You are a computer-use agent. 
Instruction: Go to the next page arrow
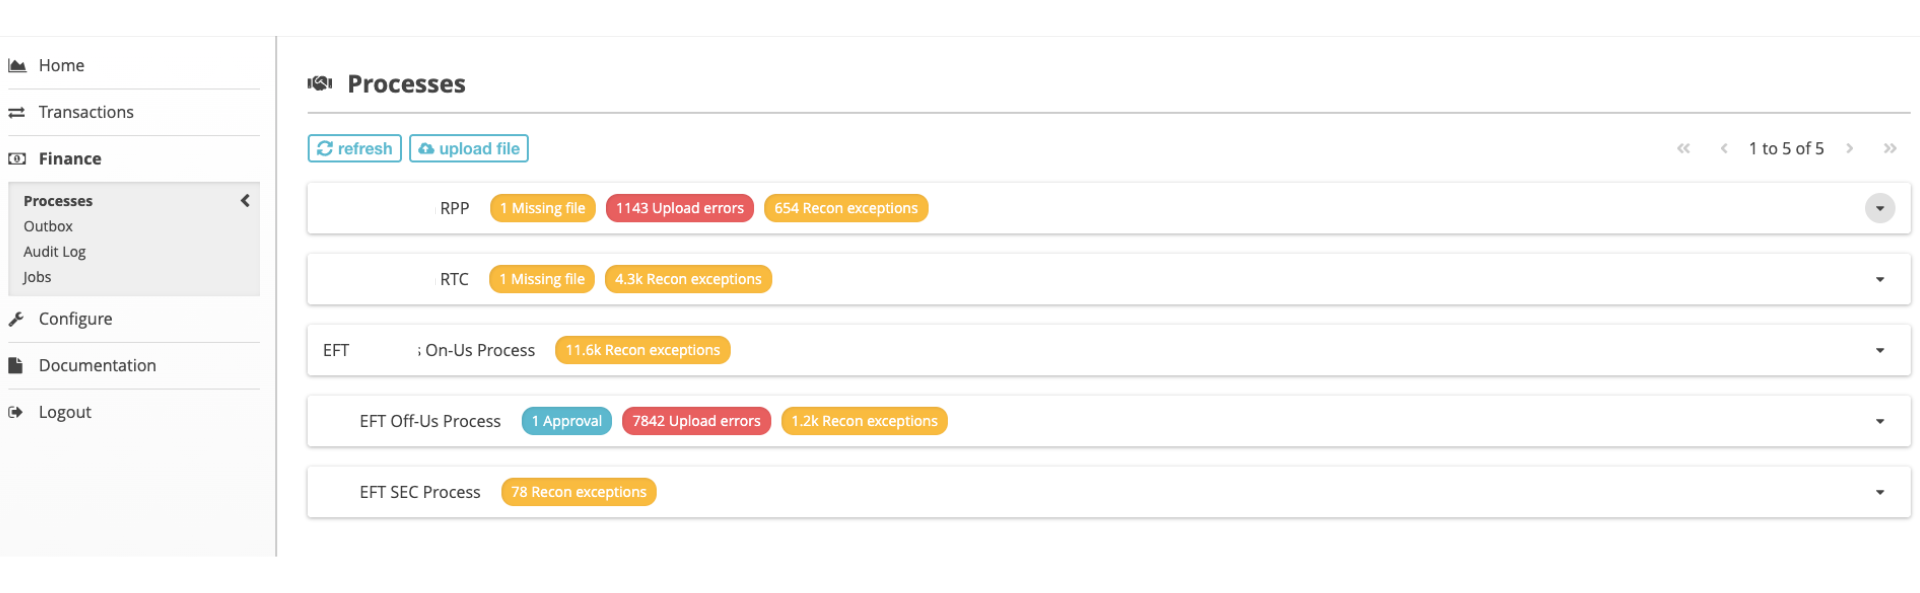tap(1850, 149)
